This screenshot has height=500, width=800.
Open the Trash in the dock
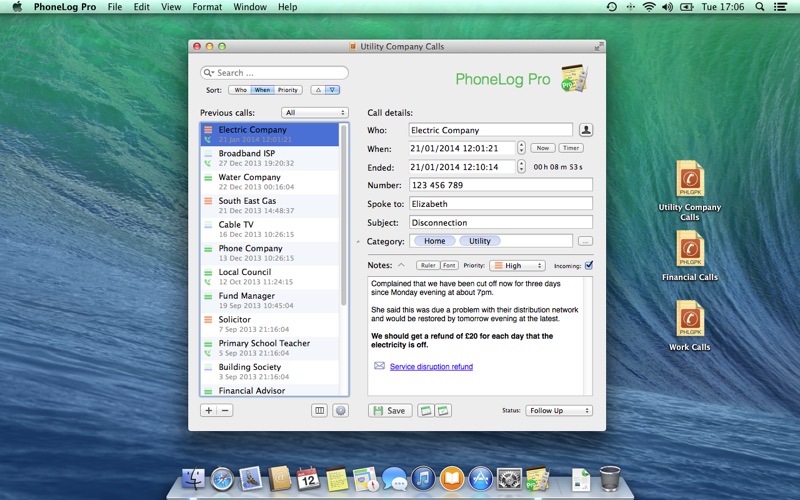click(610, 478)
